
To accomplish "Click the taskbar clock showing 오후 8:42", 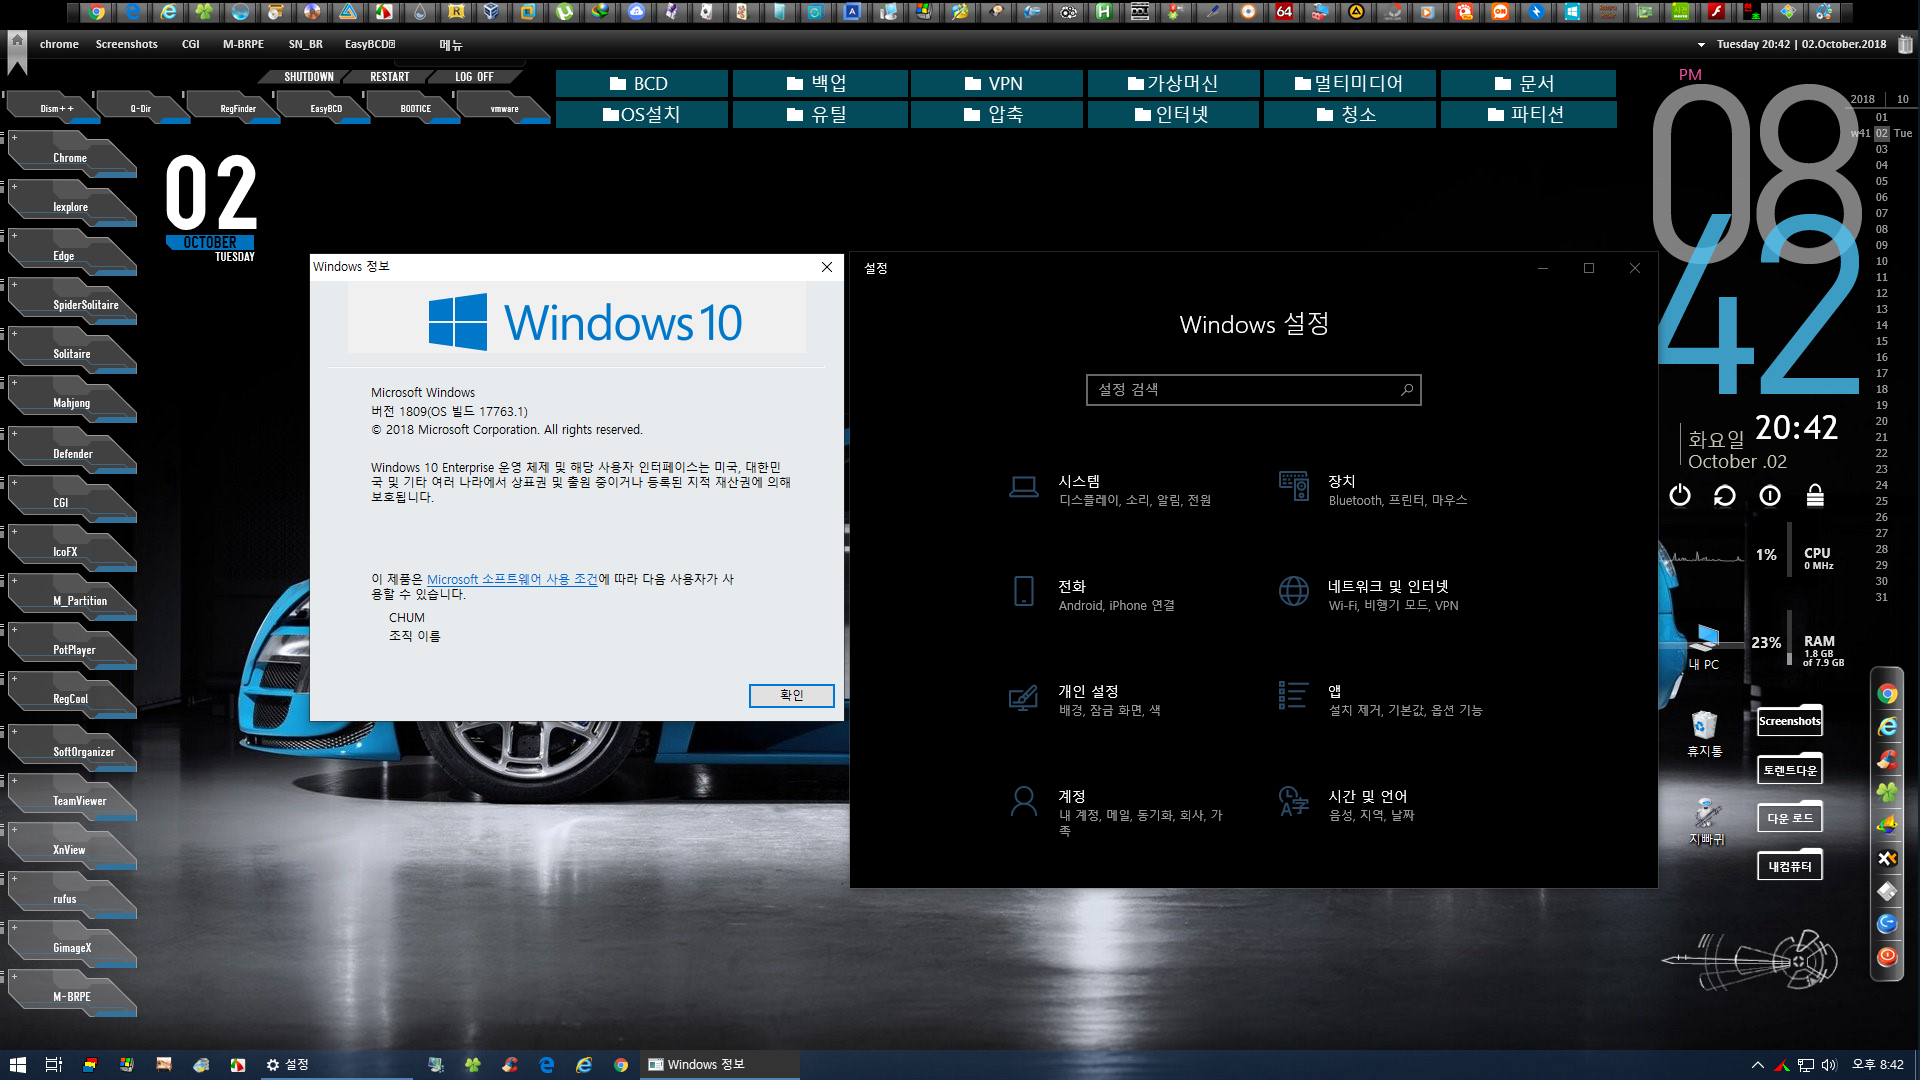I will pyautogui.click(x=1877, y=1065).
